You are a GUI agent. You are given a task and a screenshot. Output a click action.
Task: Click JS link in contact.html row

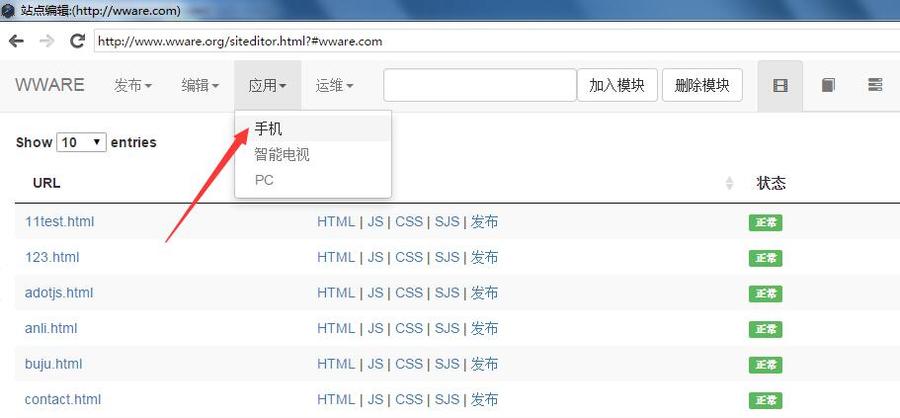375,400
